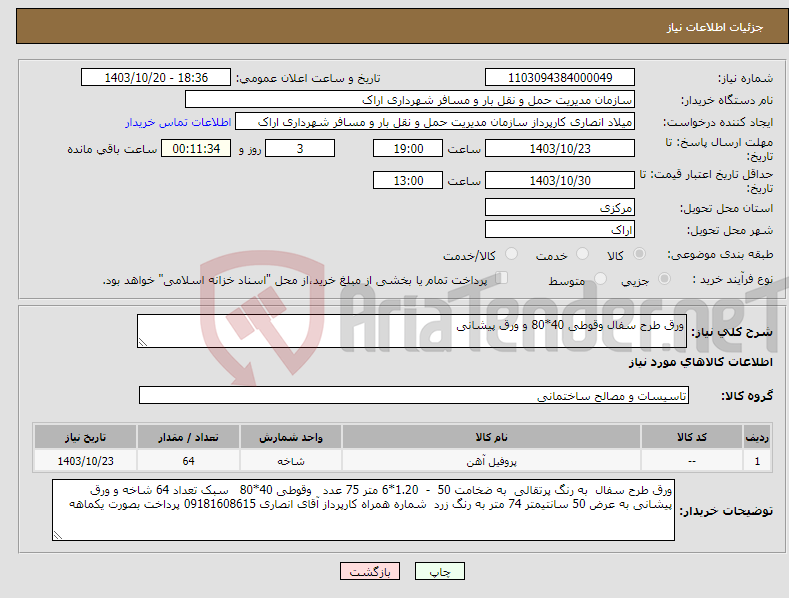Click the شاخه unit cell
The height and width of the screenshot is (598, 789).
click(x=291, y=461)
